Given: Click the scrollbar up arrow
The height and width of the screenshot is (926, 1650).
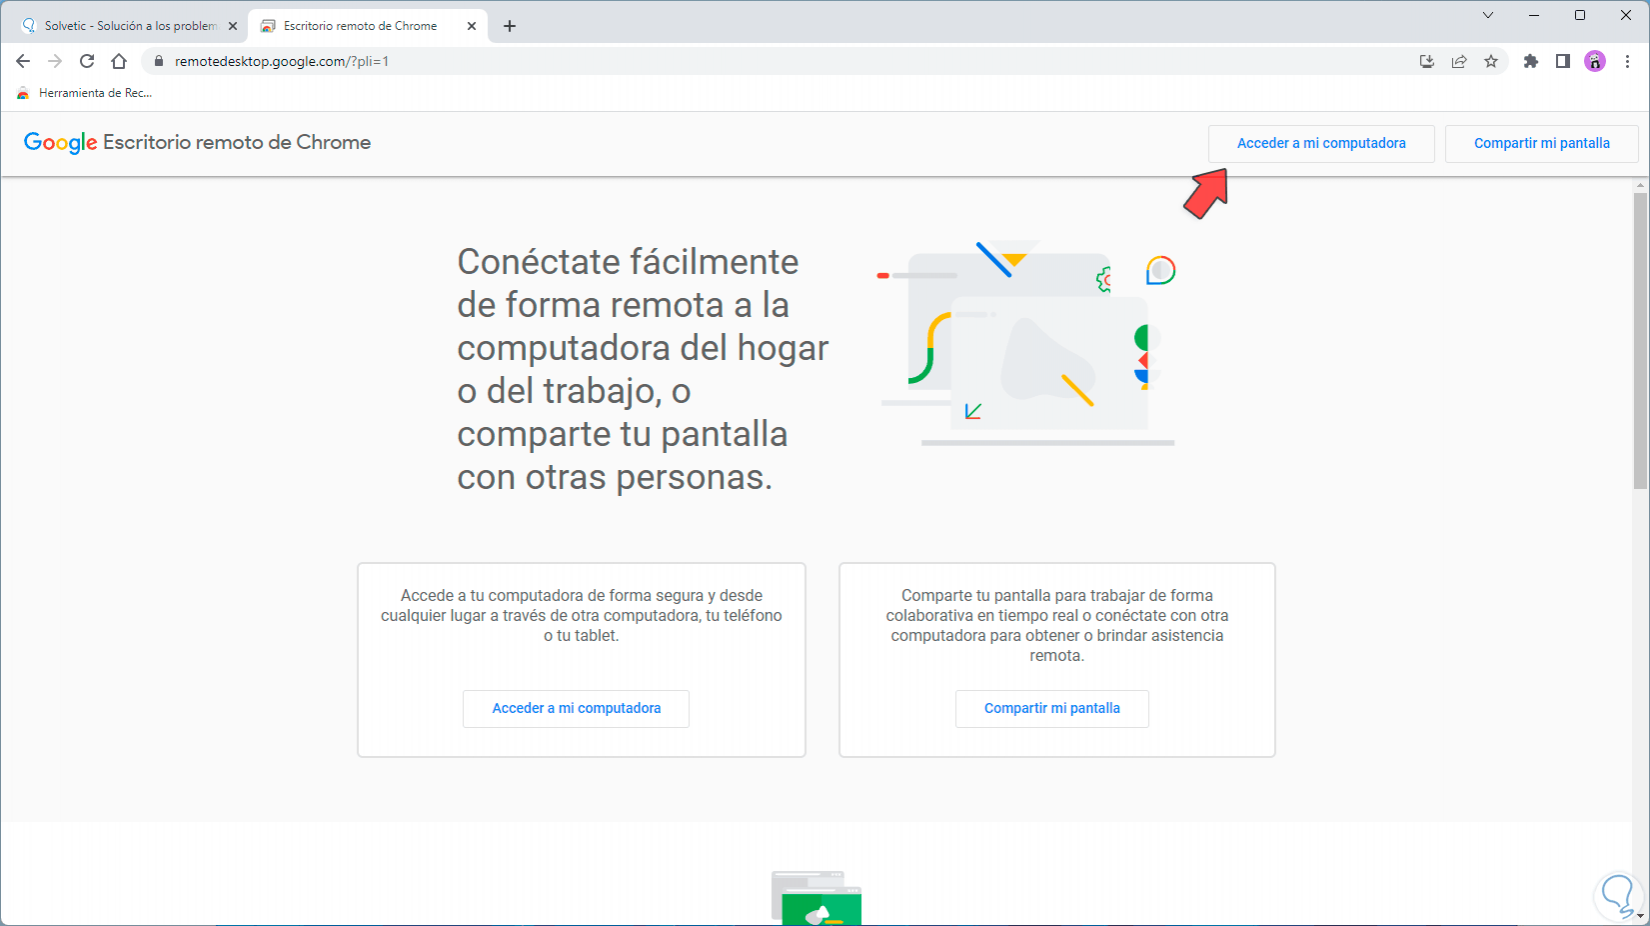Looking at the screenshot, I should (x=1640, y=185).
